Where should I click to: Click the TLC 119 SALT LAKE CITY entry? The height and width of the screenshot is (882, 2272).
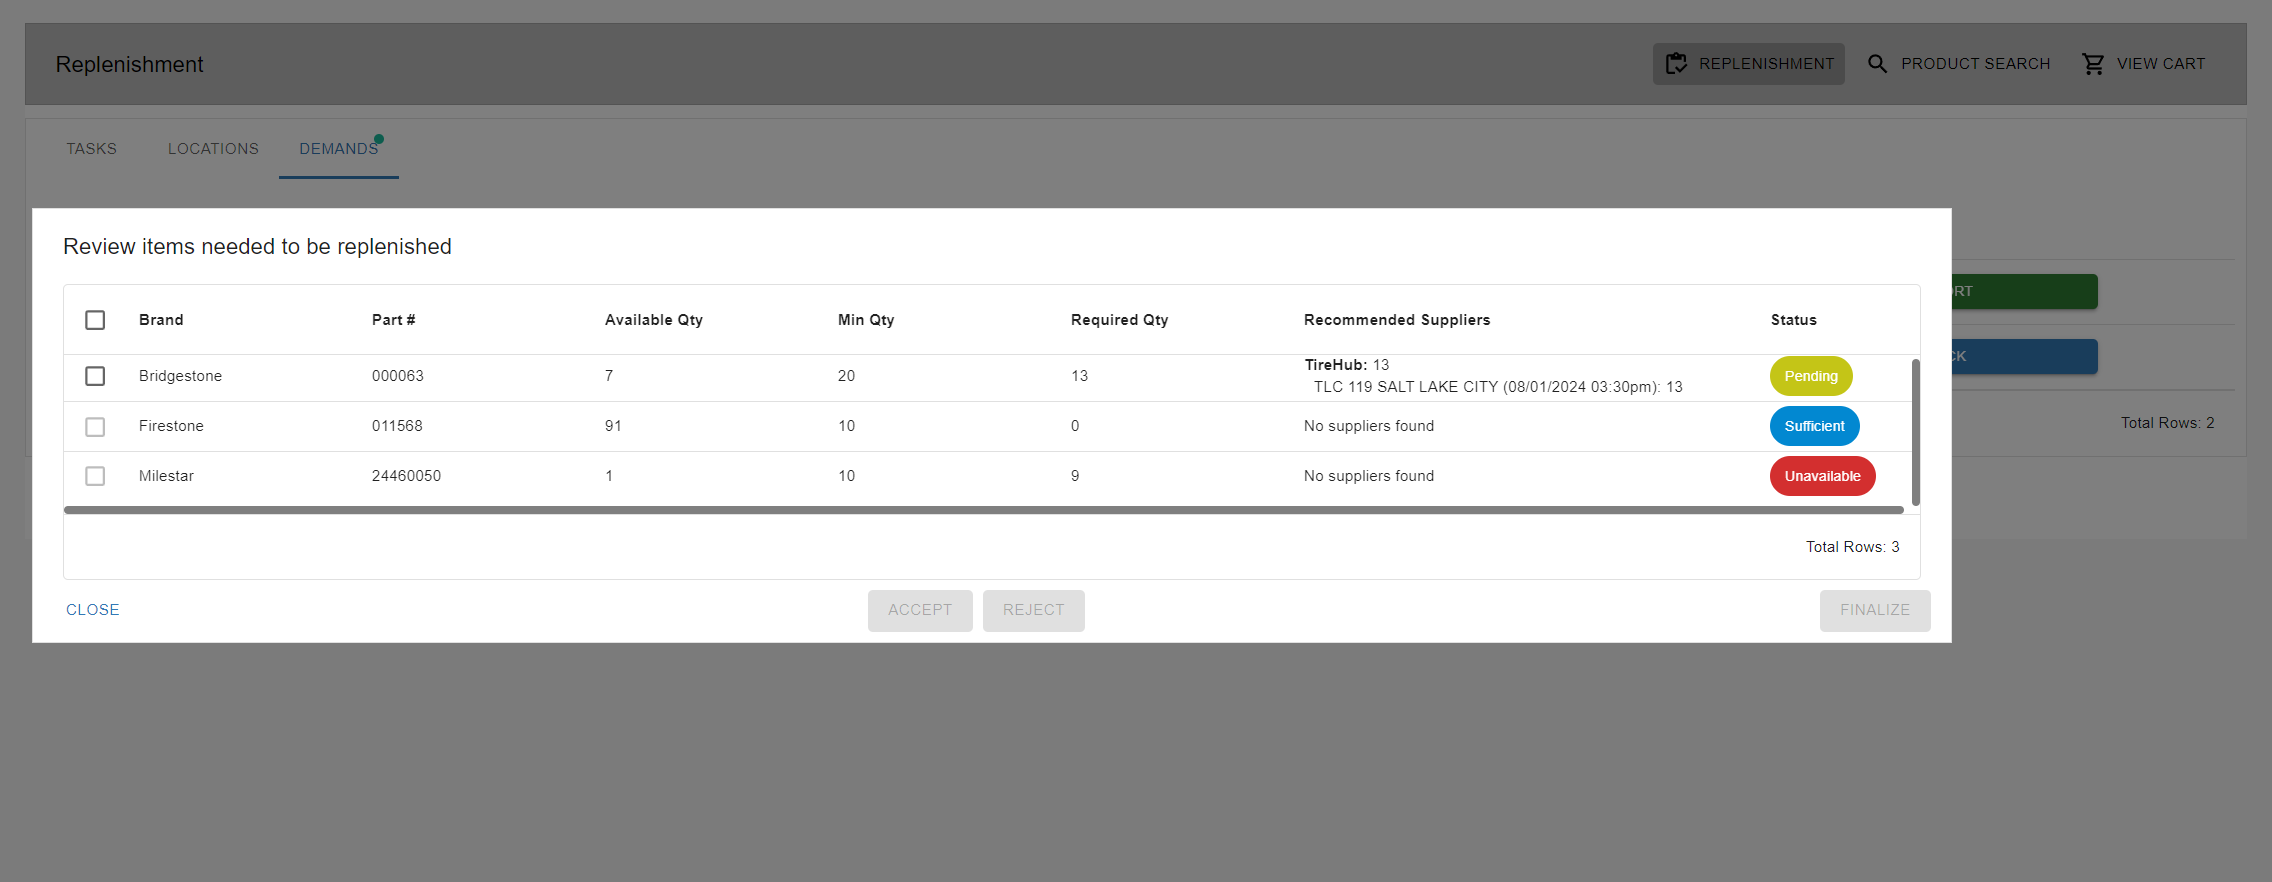1498,387
